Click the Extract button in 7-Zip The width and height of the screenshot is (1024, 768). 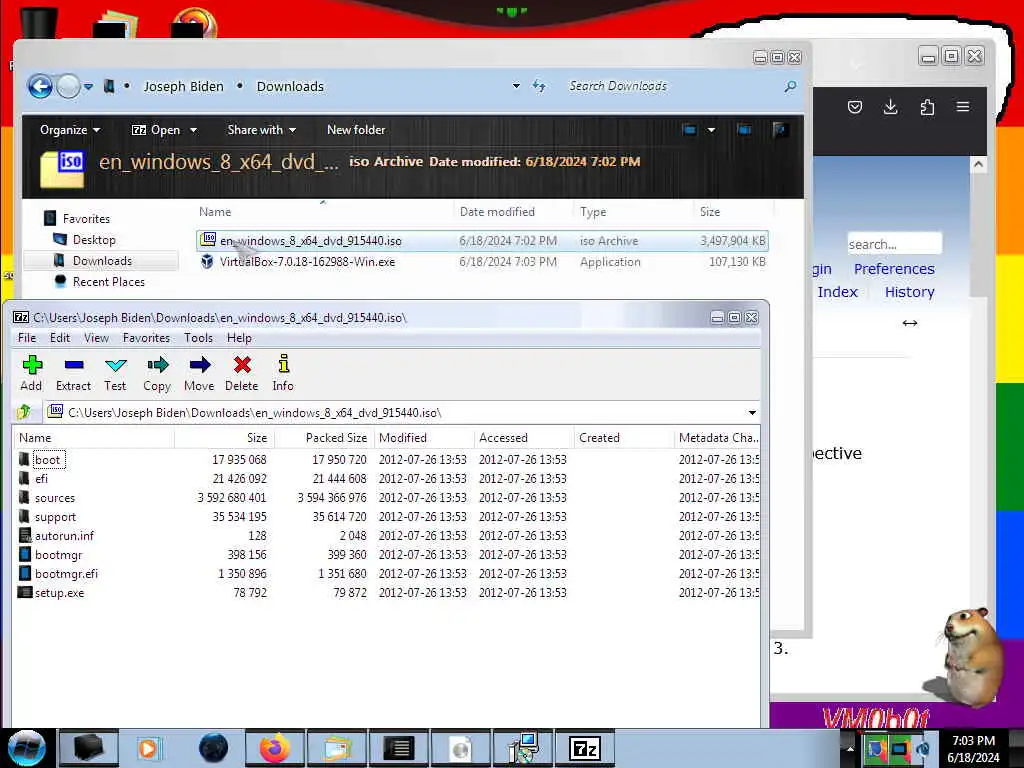[73, 373]
